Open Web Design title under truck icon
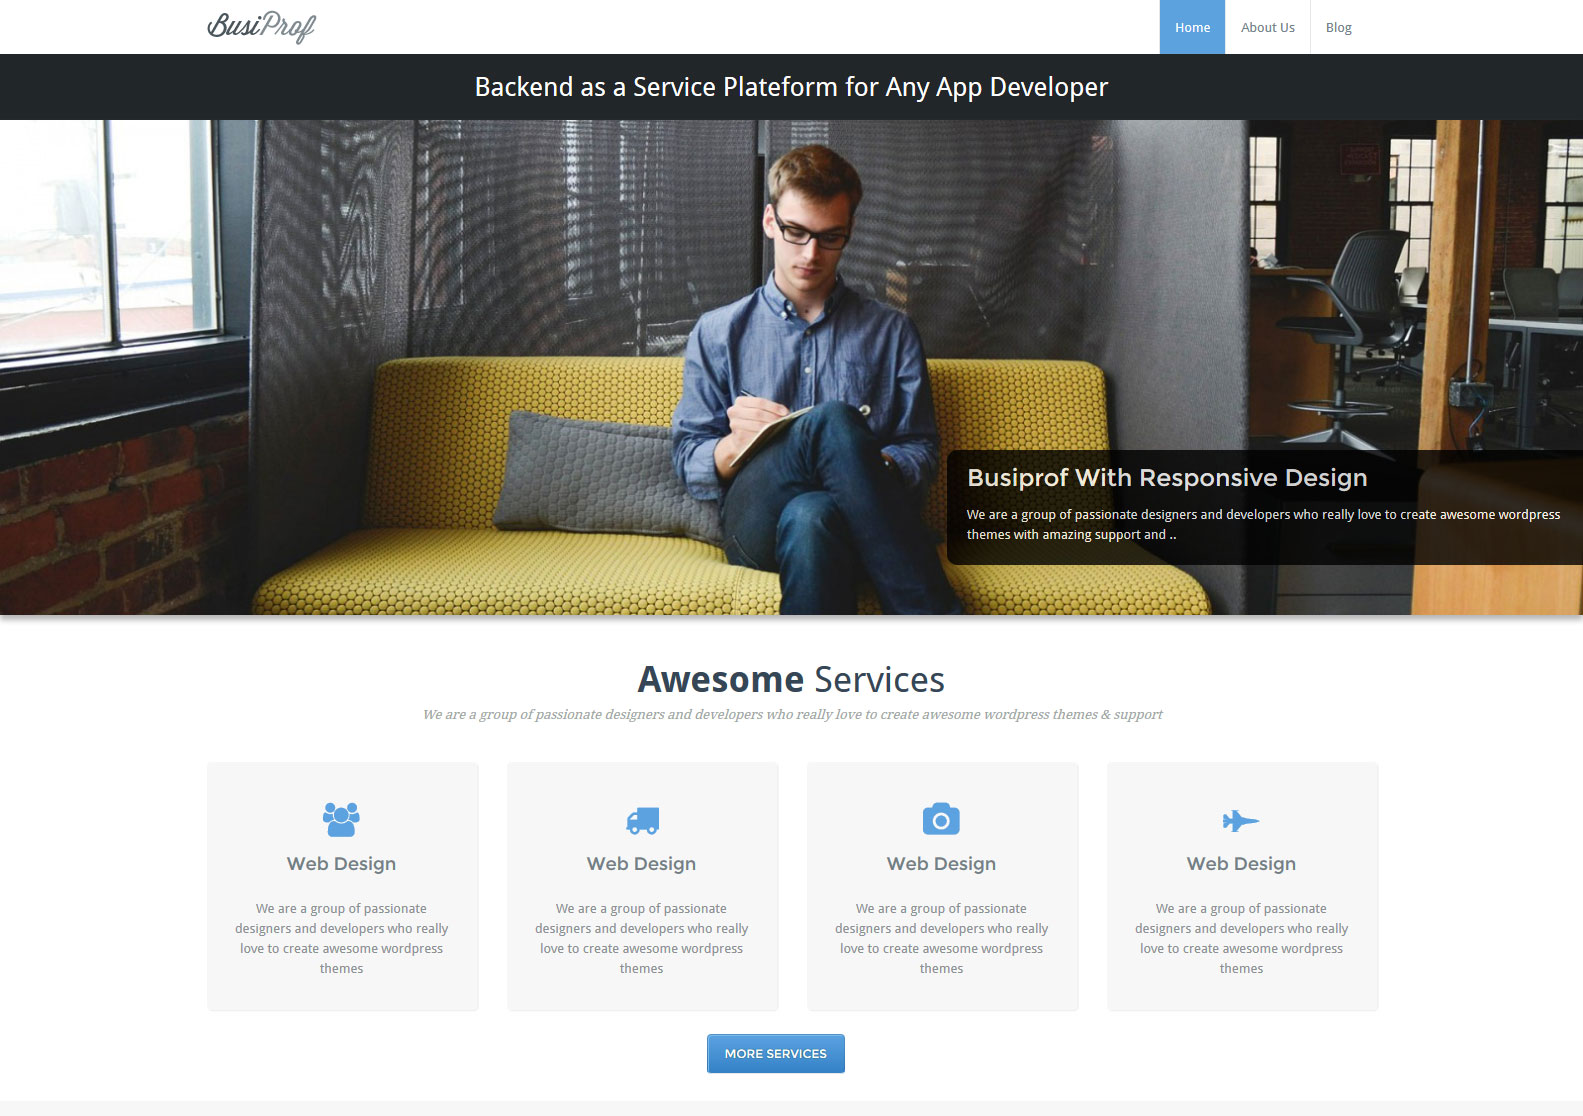 click(x=641, y=863)
